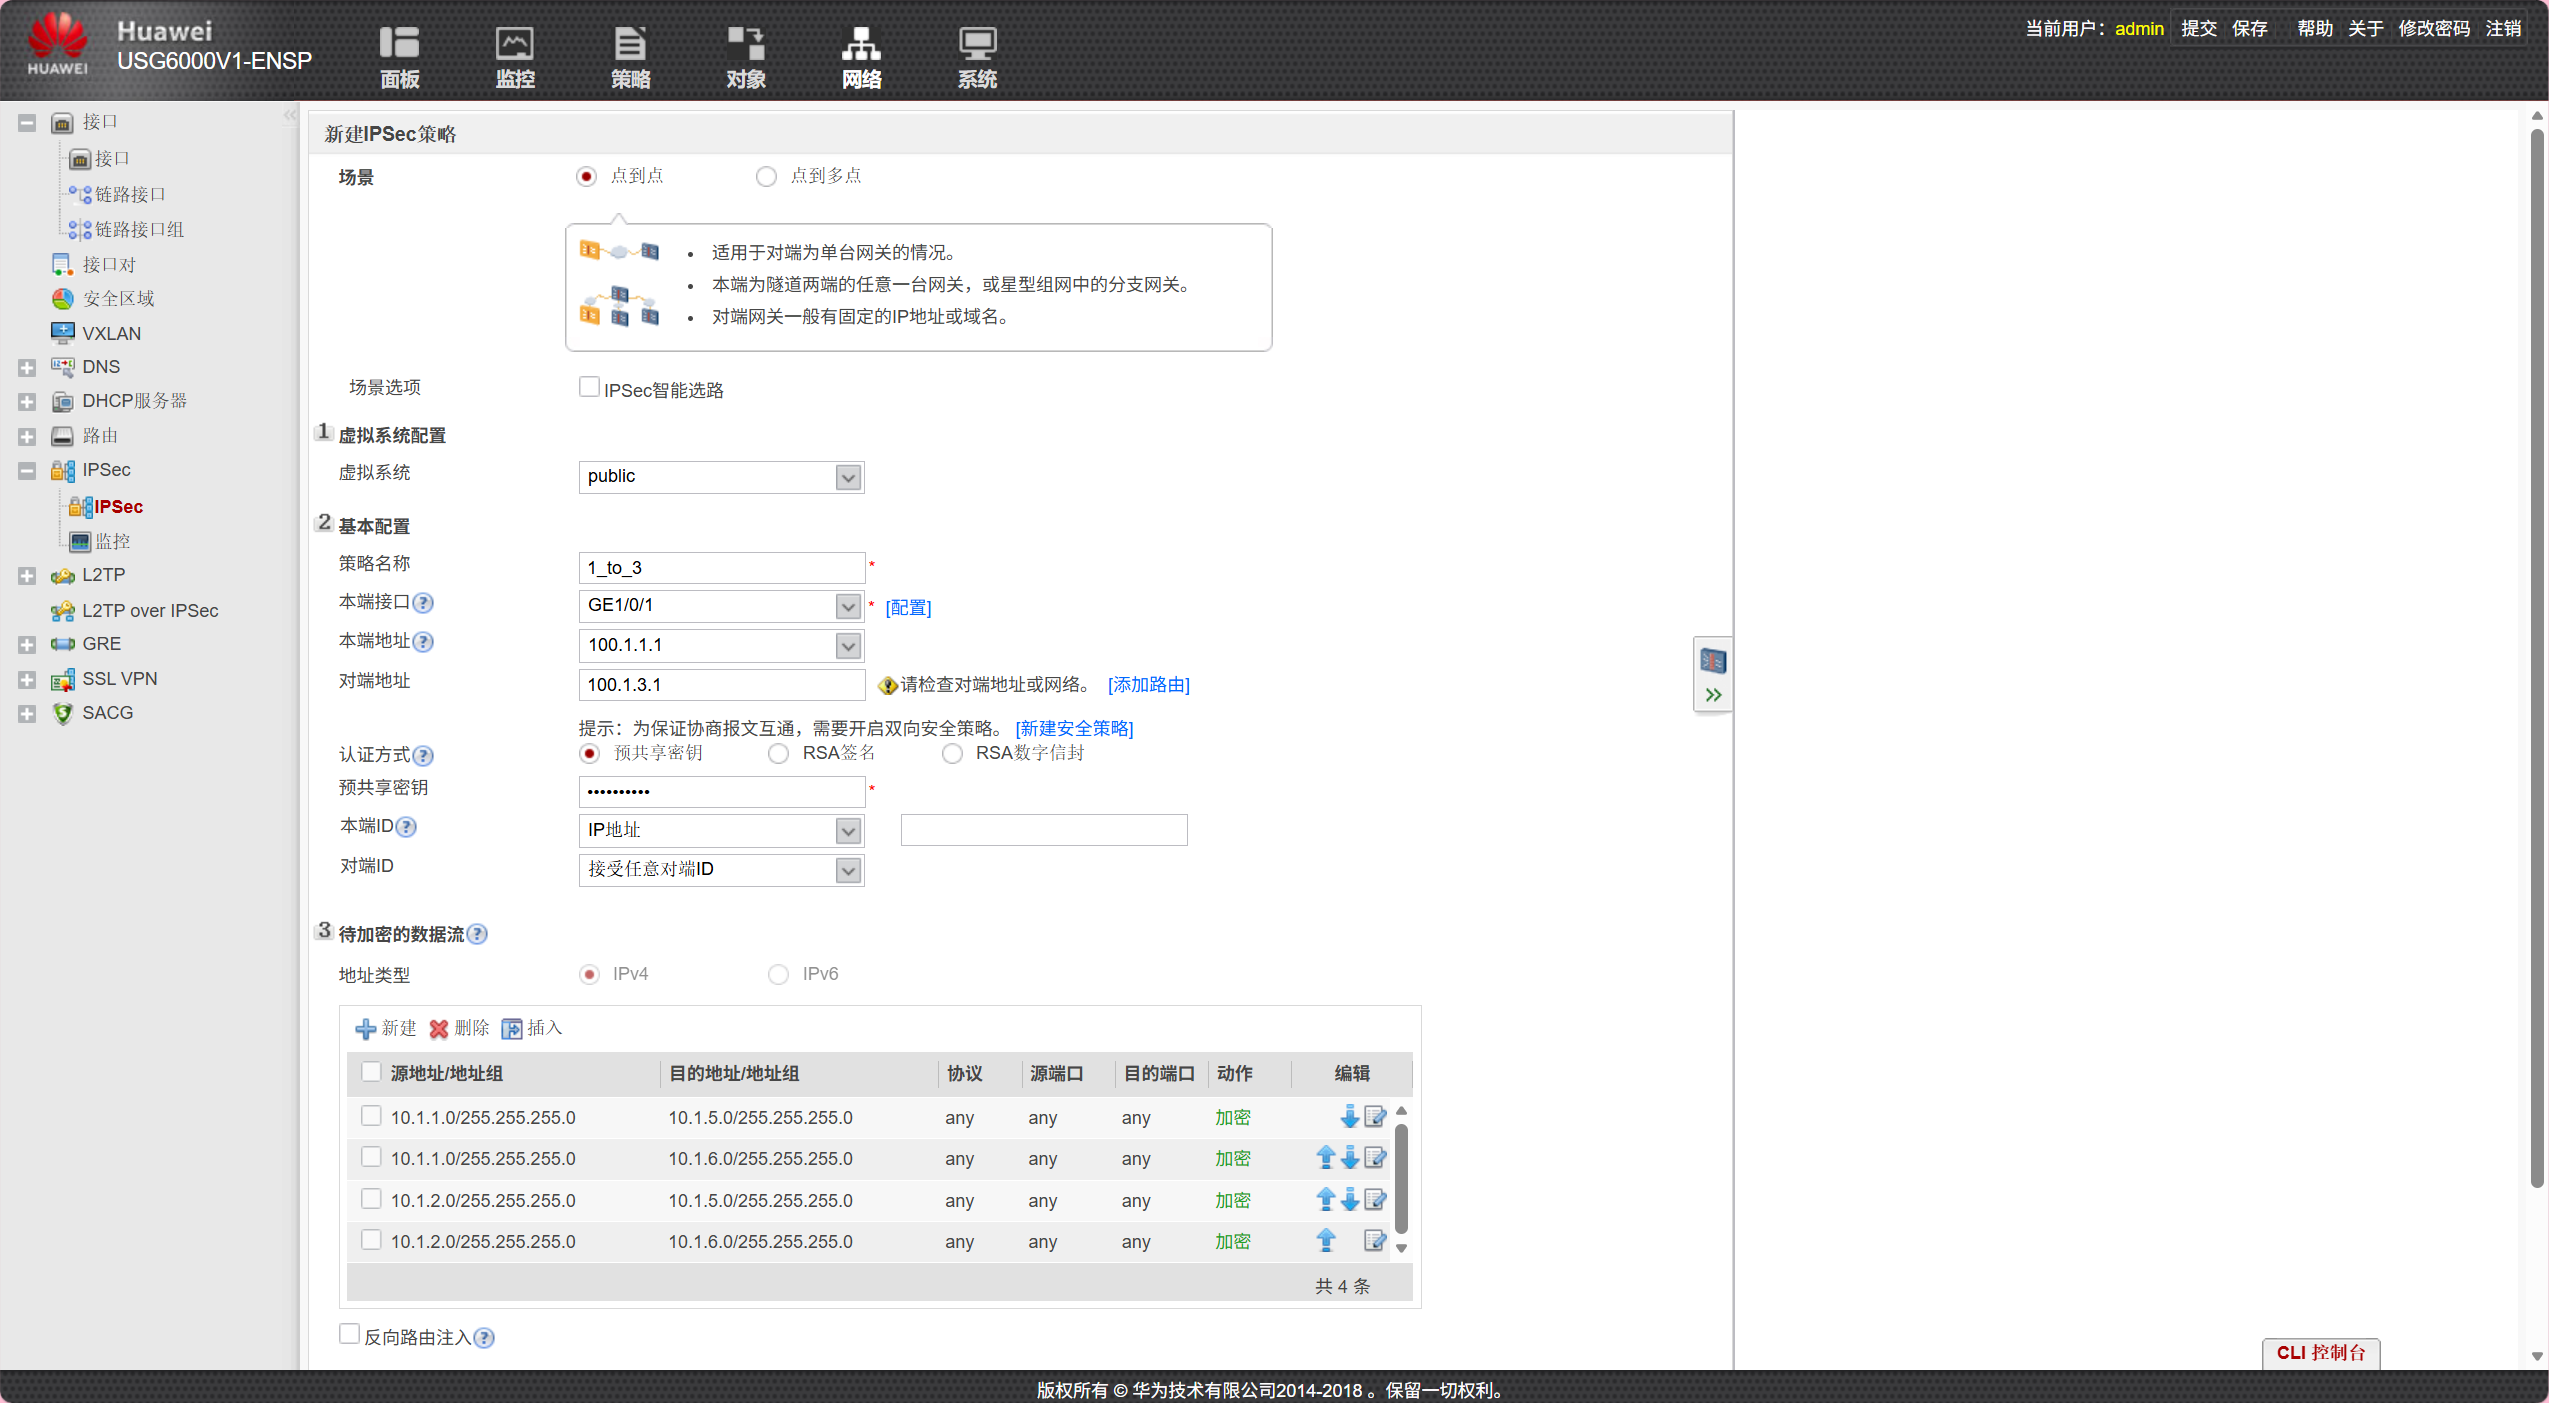Select the 点到多点 scenario radio button
The image size is (2549, 1403).
[x=766, y=177]
